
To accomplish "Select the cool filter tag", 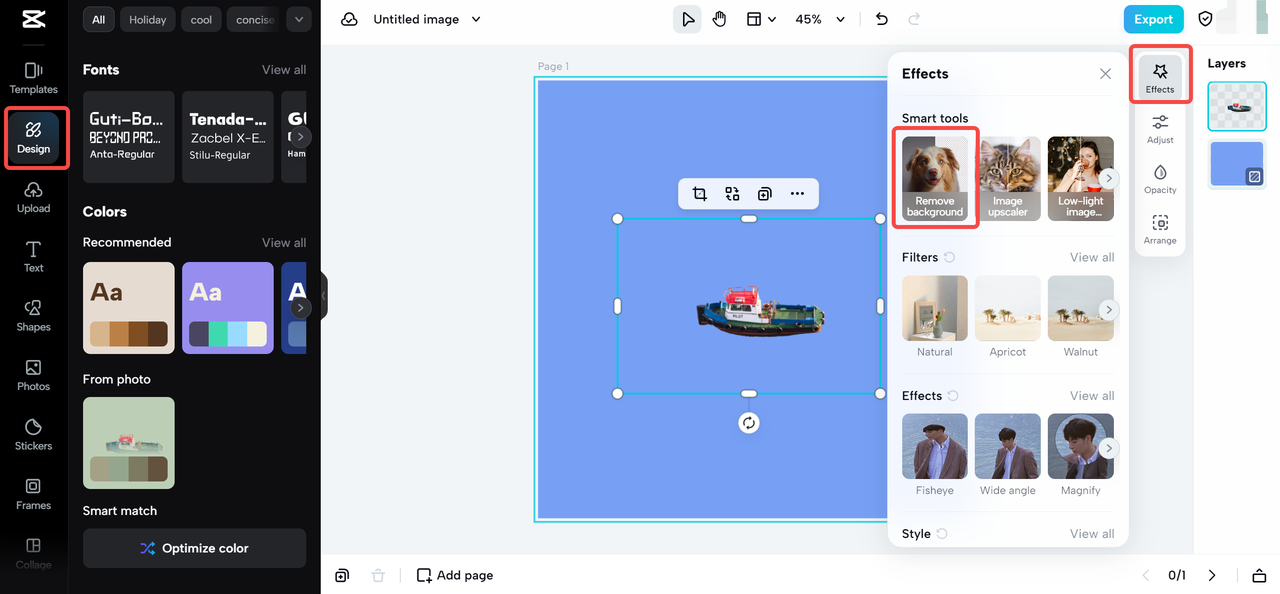I will 202,19.
